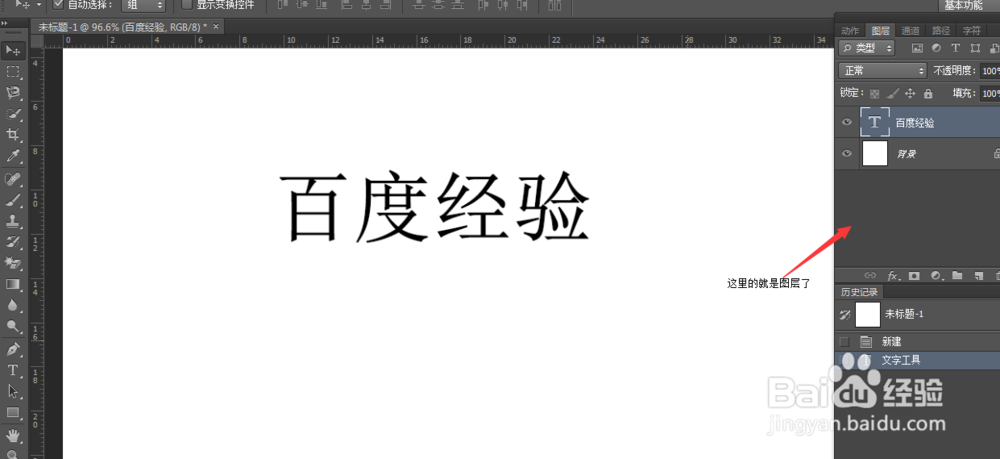Toggle the 自动选择 checkbox
Screen dimensions: 1000x459
point(59,4)
